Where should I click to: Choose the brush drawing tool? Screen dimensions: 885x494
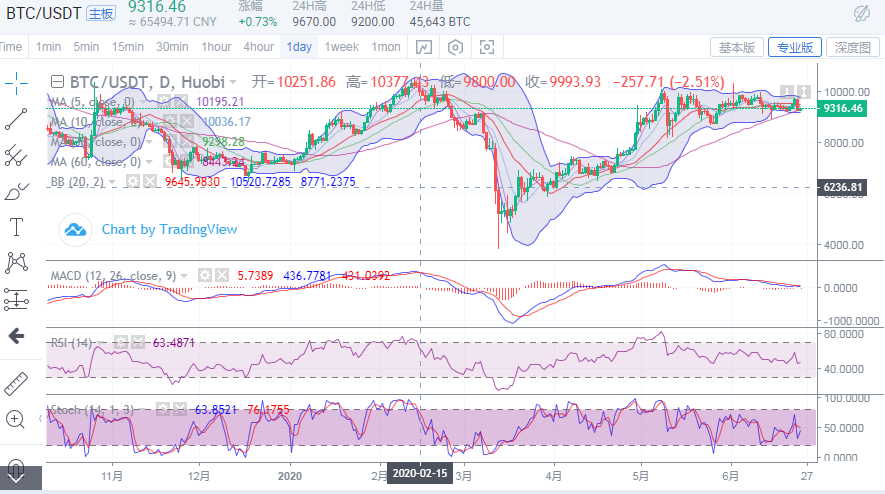coord(15,191)
